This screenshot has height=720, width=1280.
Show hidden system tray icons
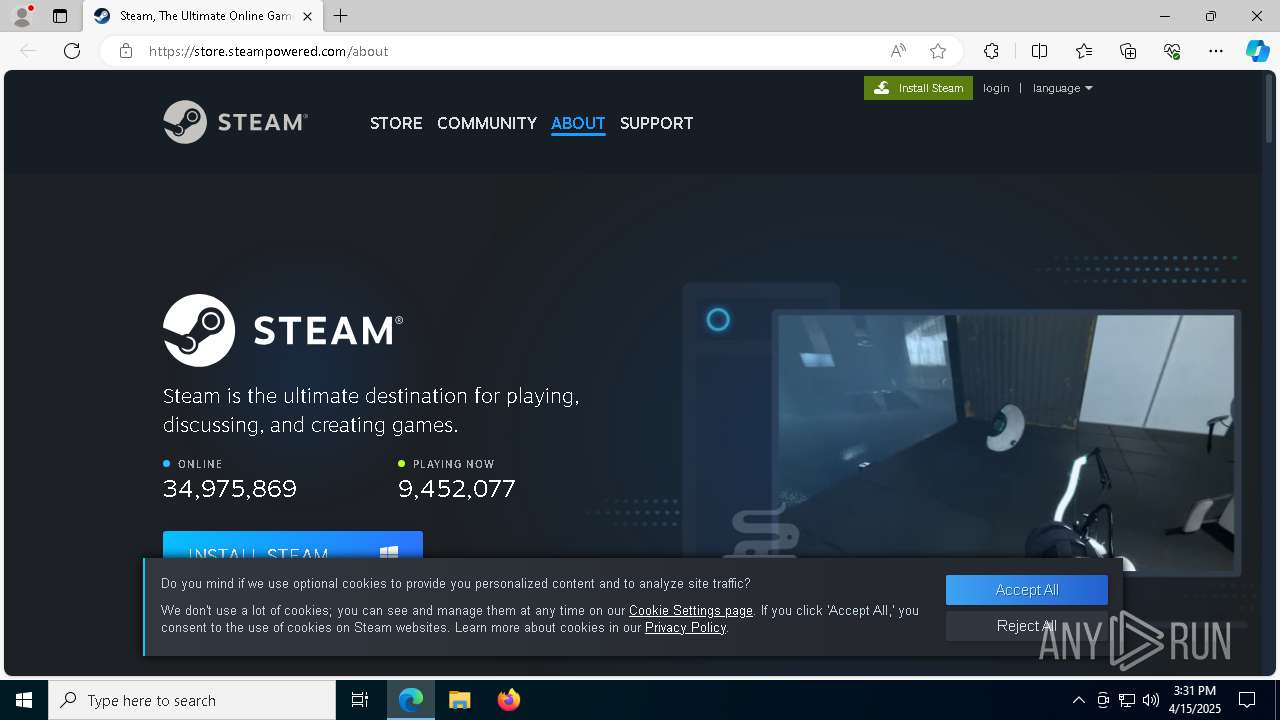1078,700
